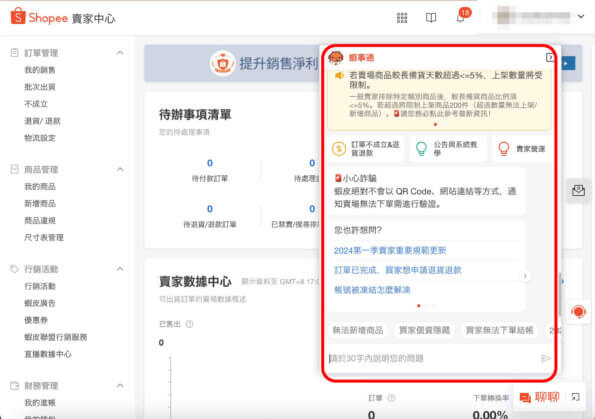Viewport: 595px width, 419px height.
Task: Open 物流設定 in the sidebar
Action: [40, 138]
